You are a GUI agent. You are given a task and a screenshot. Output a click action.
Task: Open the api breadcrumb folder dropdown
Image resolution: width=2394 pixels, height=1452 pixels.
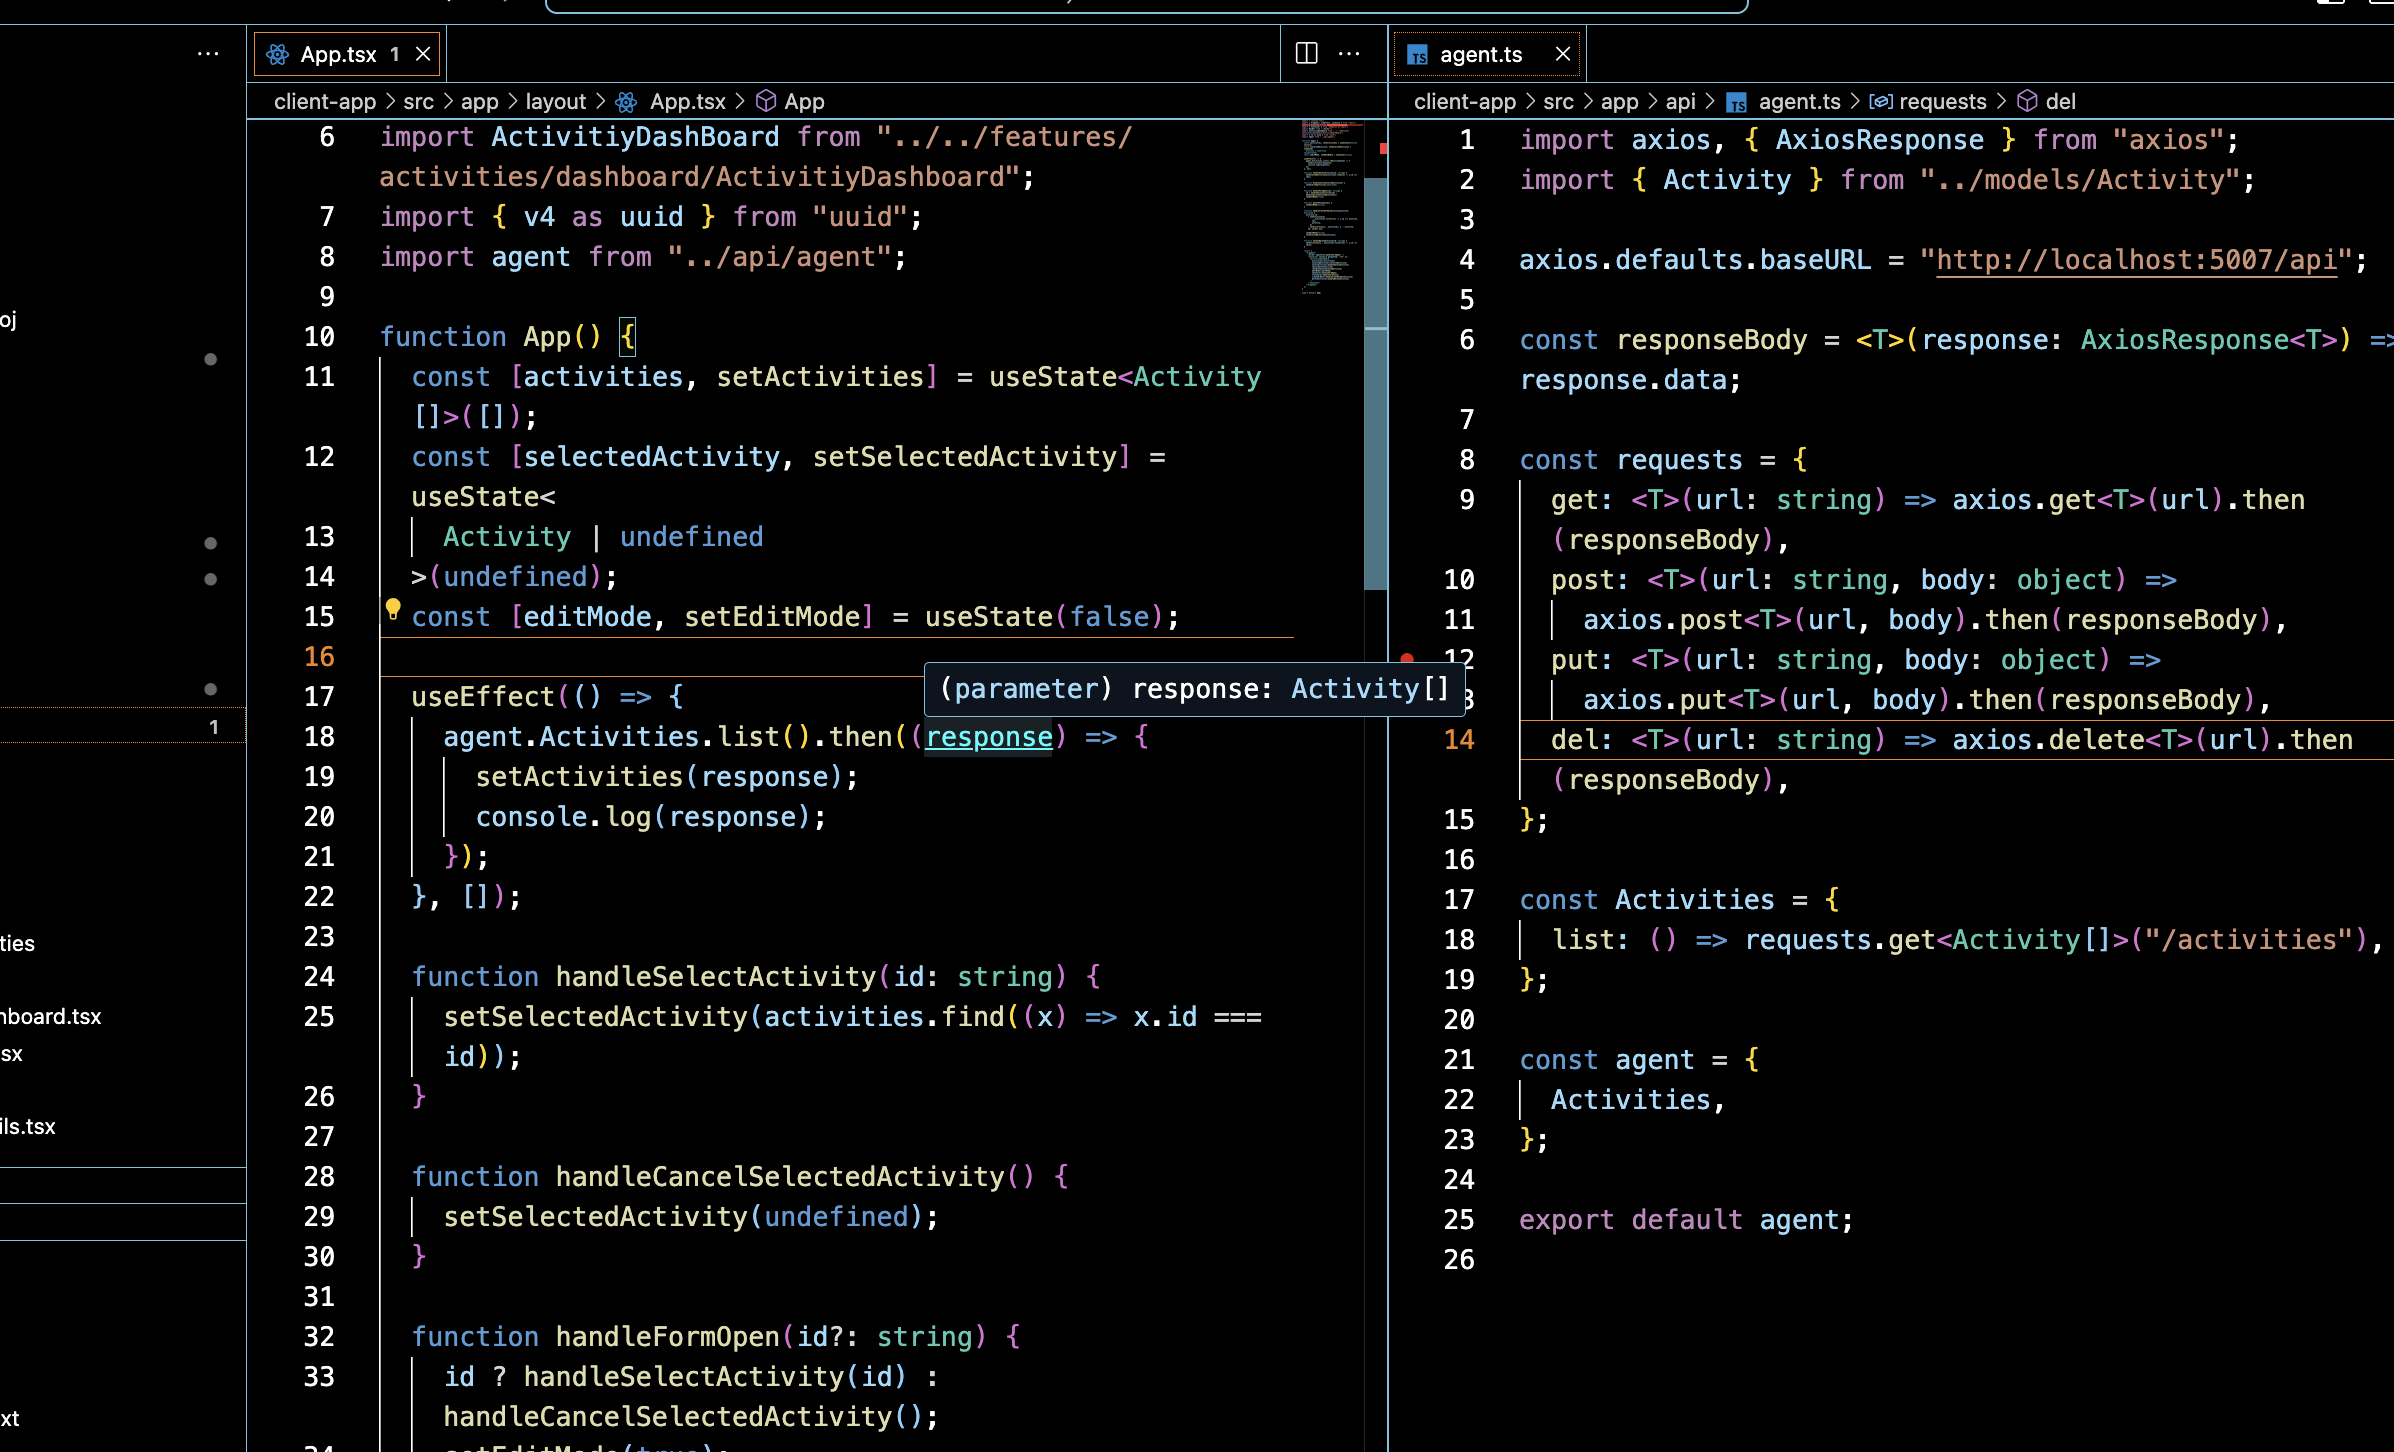(1680, 101)
